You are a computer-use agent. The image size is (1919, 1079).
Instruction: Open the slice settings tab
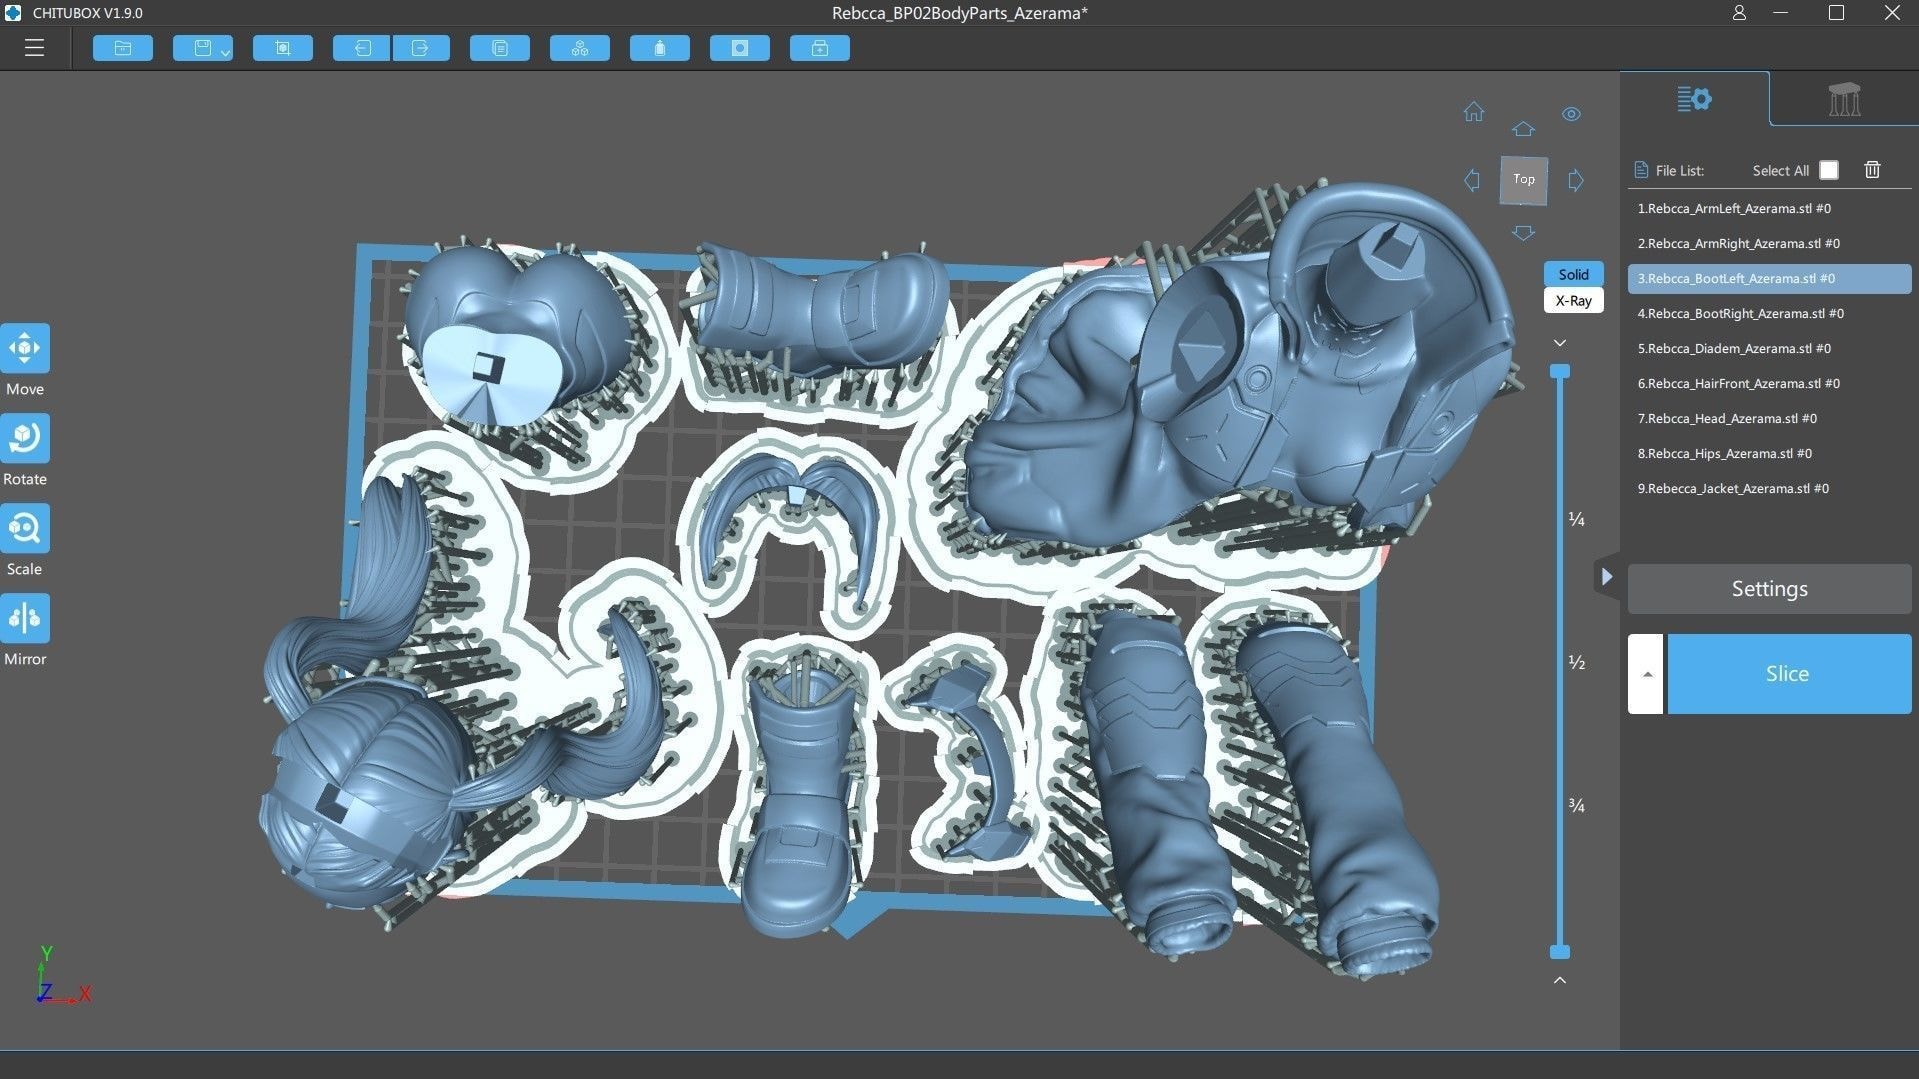tap(1695, 99)
